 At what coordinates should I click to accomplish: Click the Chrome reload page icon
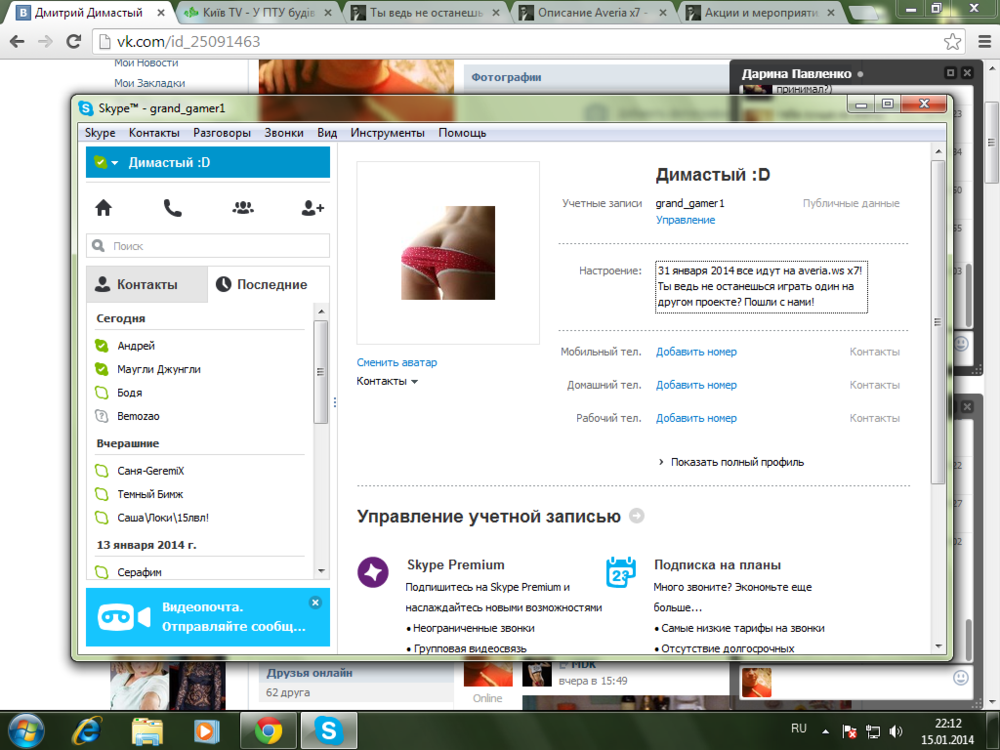click(x=75, y=42)
